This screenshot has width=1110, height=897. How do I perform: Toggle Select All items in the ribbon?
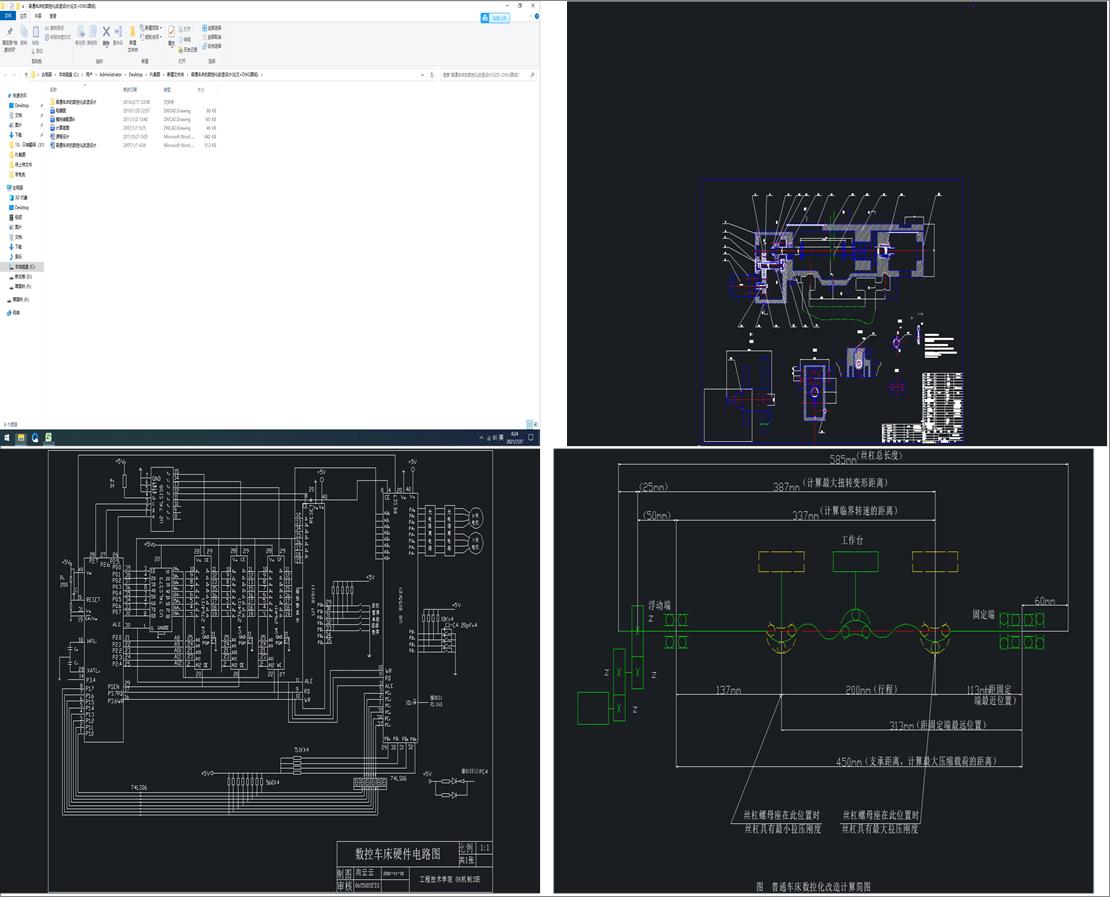click(211, 27)
